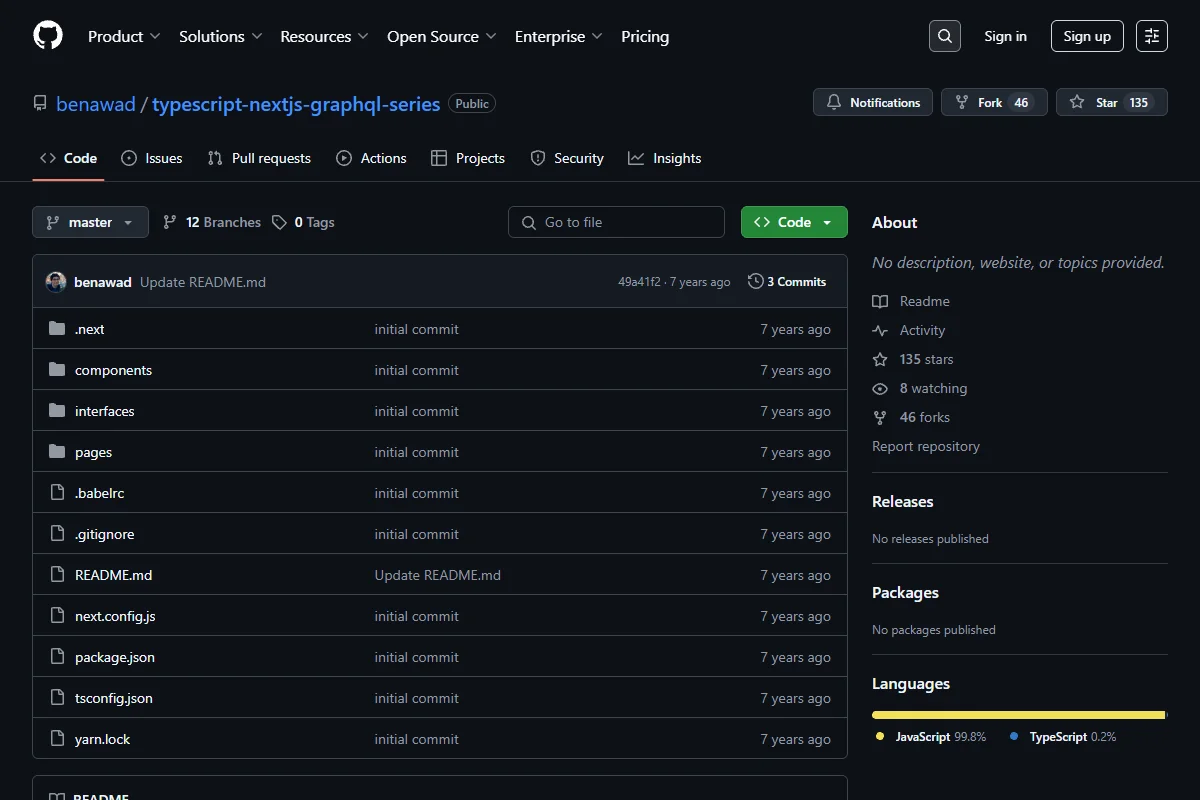Open the search magnifier icon button
The image size is (1200, 800).
click(x=945, y=36)
